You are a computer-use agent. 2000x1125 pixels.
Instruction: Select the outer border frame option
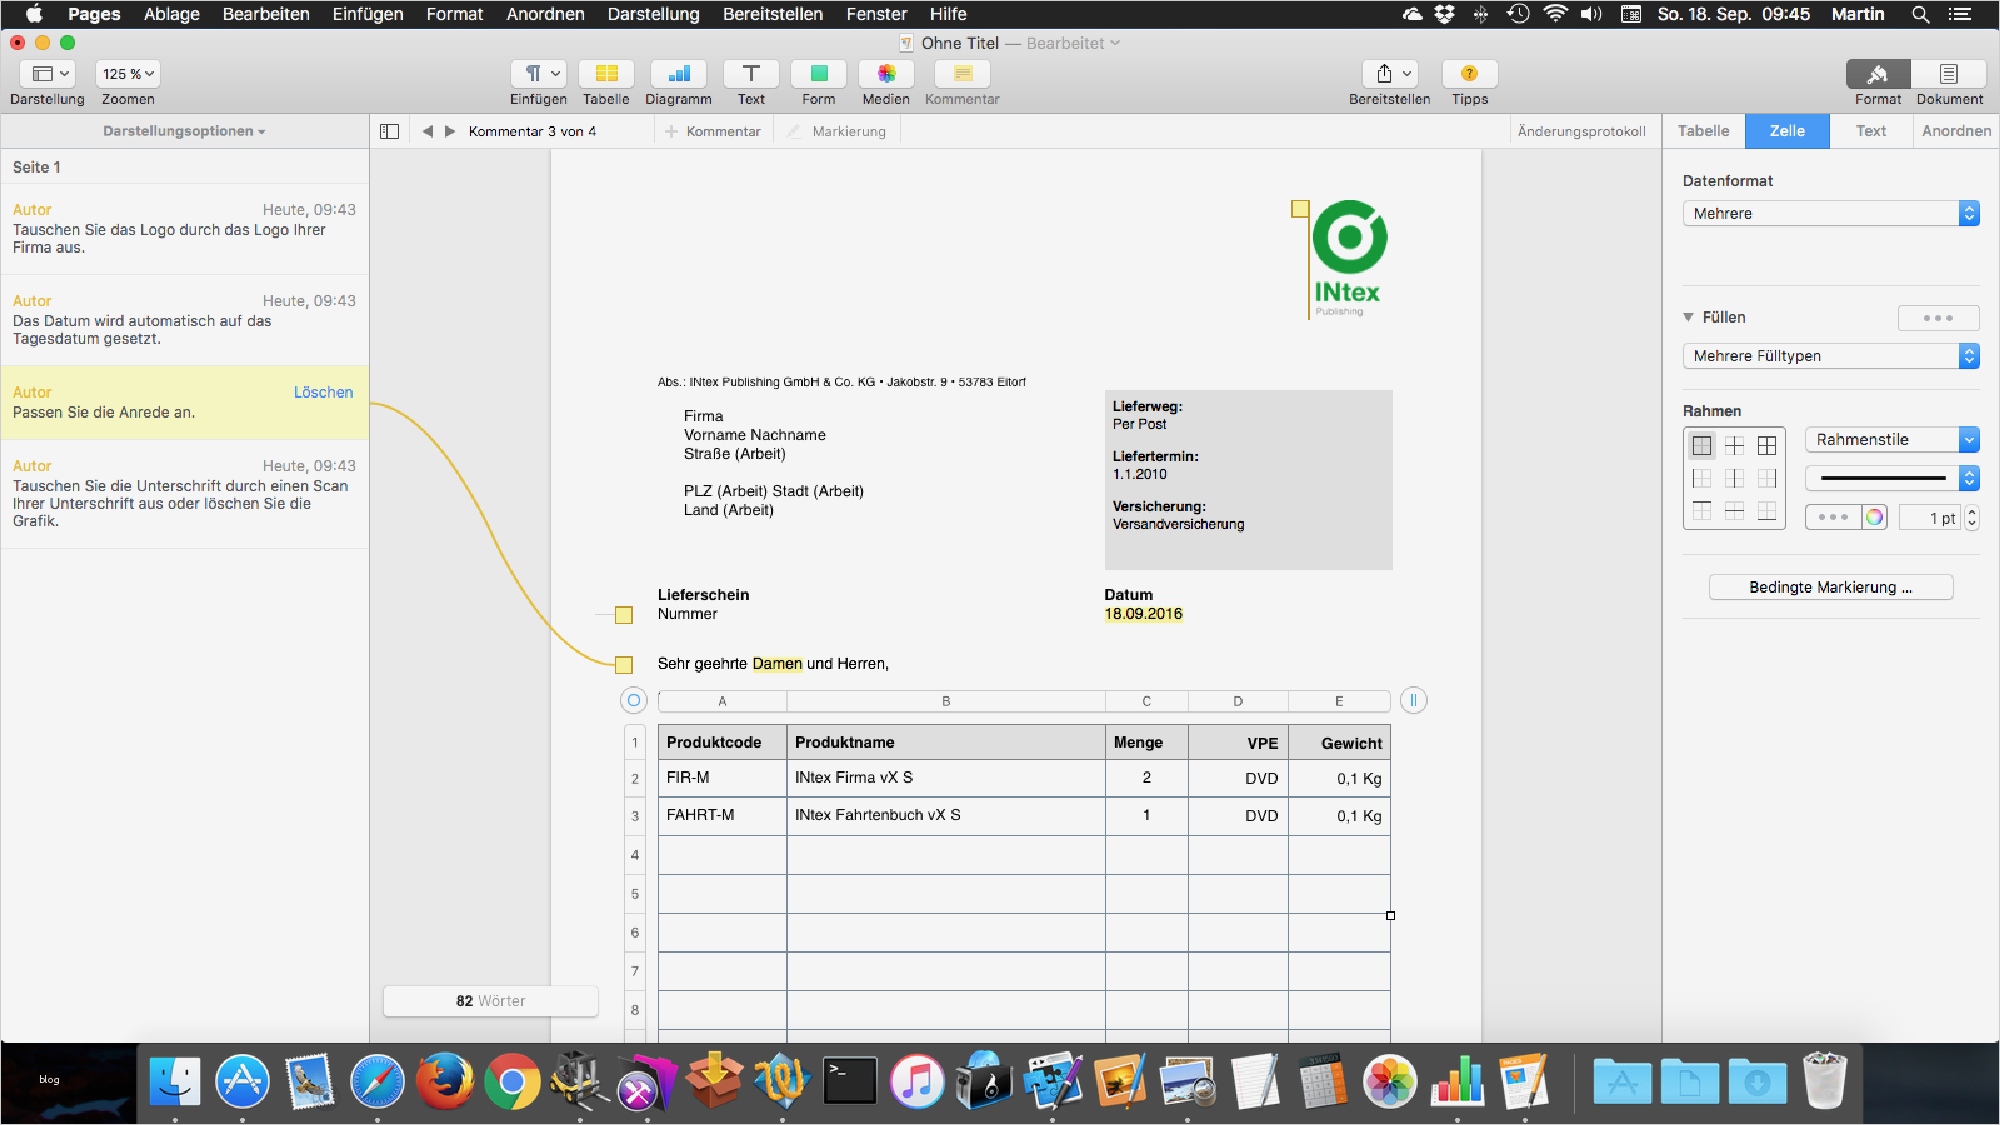(1702, 445)
